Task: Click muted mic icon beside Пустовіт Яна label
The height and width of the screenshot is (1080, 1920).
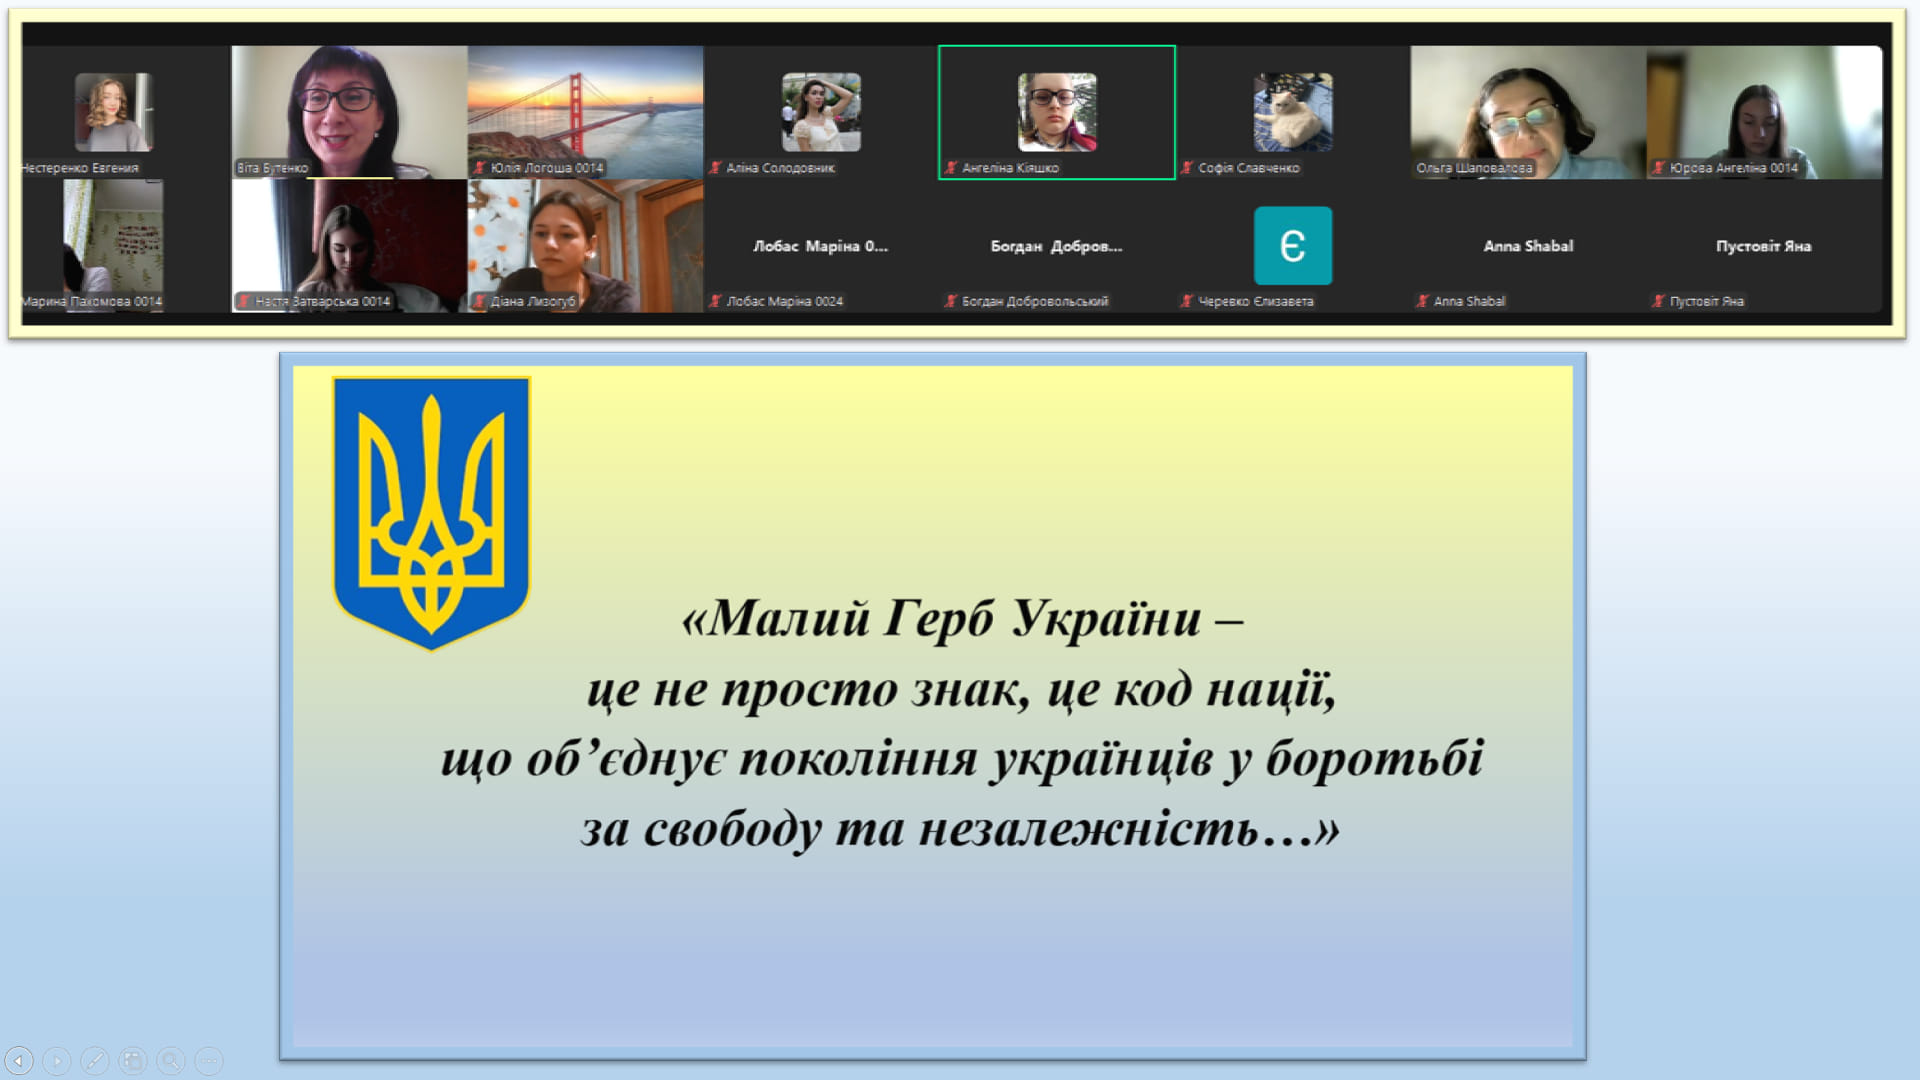Action: (1659, 301)
